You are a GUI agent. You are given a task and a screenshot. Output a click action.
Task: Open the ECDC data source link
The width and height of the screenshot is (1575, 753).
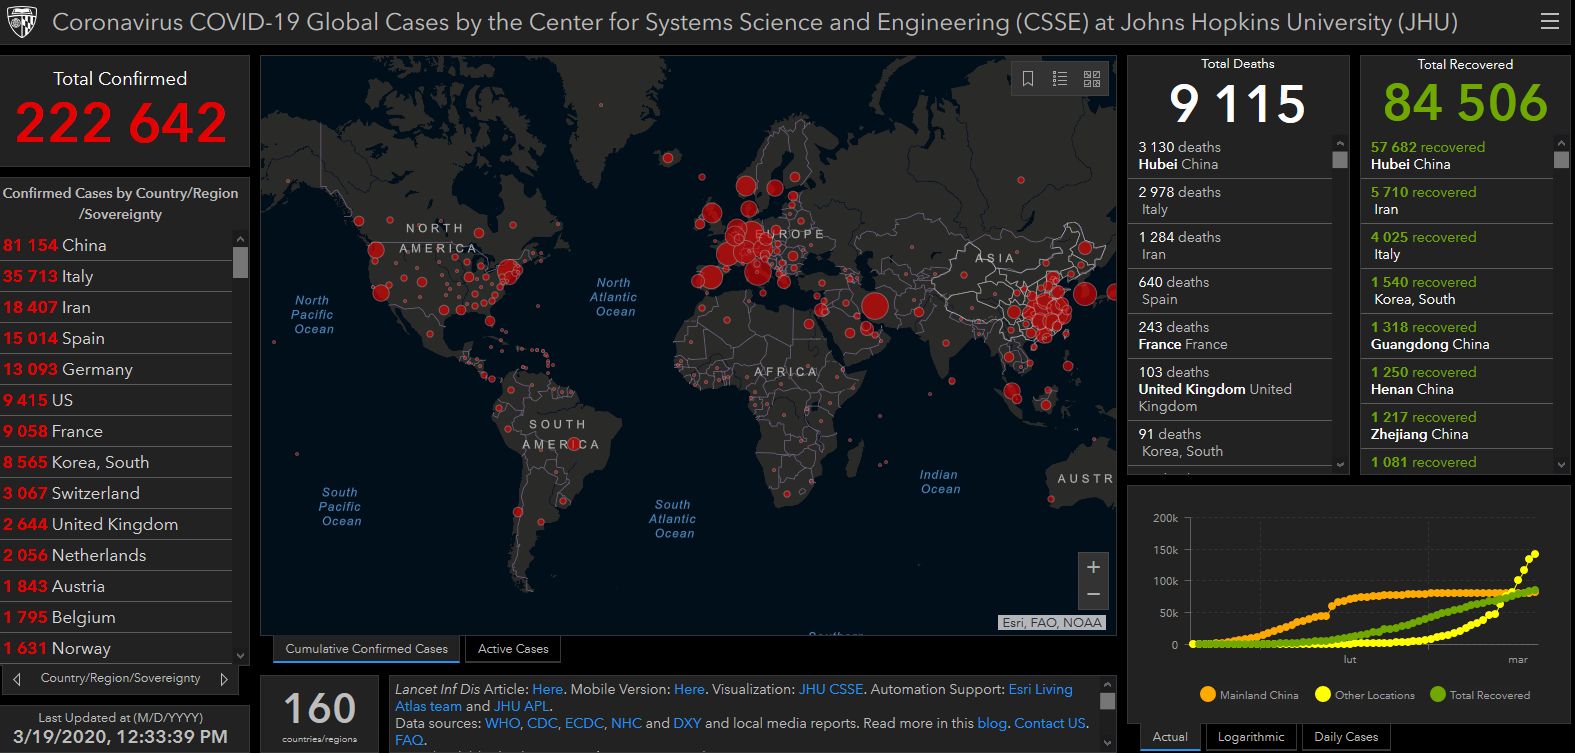(x=584, y=723)
